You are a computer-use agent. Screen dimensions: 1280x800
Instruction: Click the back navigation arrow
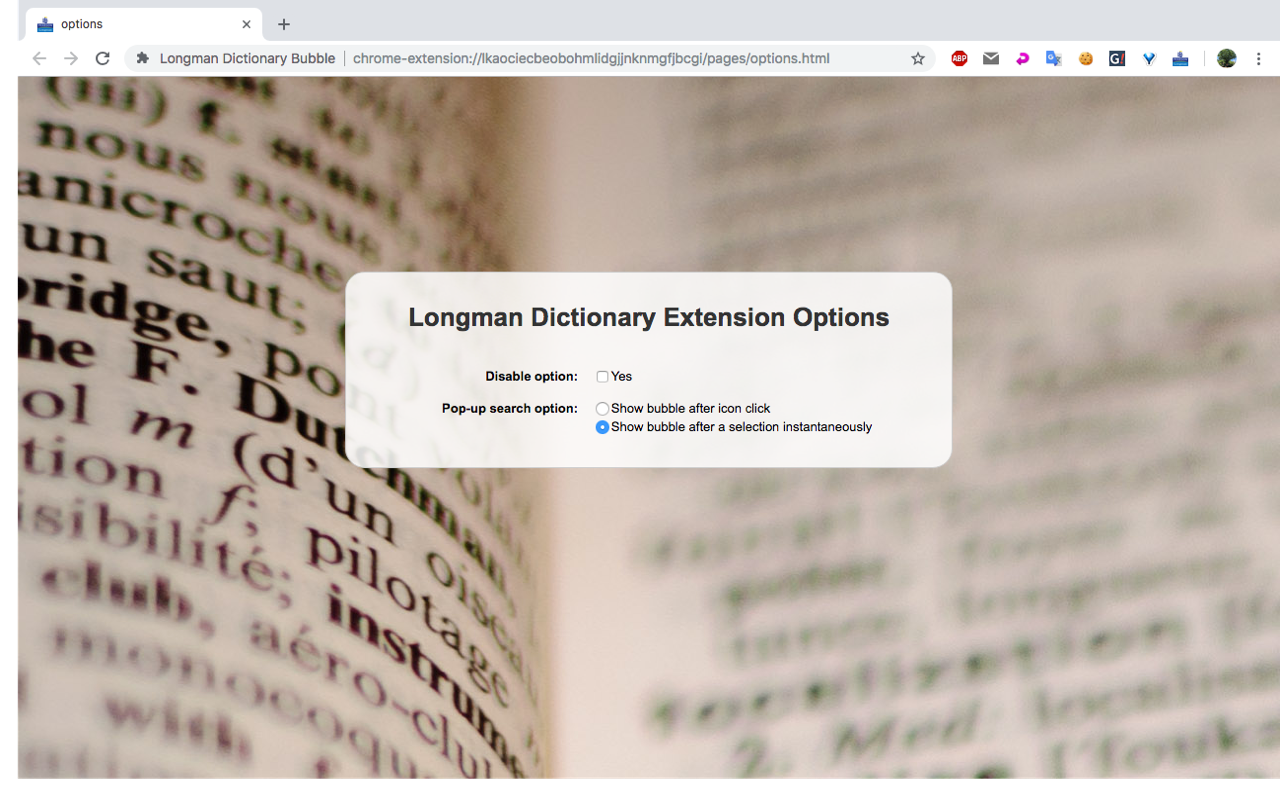tap(39, 58)
